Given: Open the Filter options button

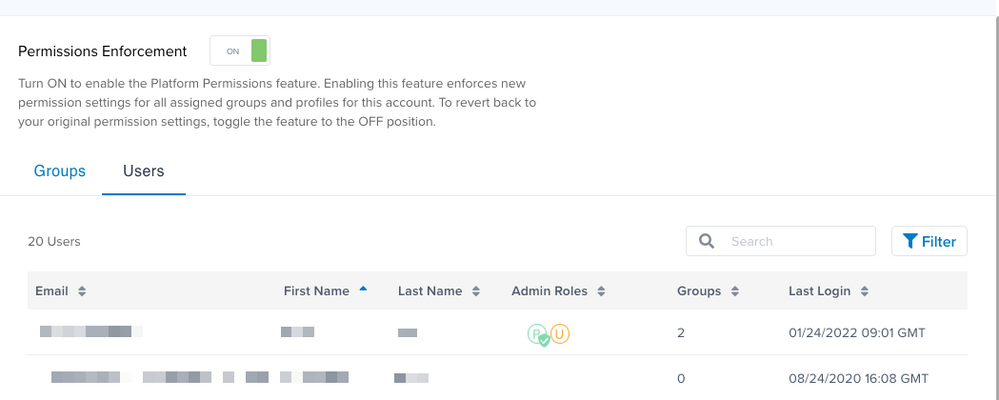Looking at the screenshot, I should (929, 241).
